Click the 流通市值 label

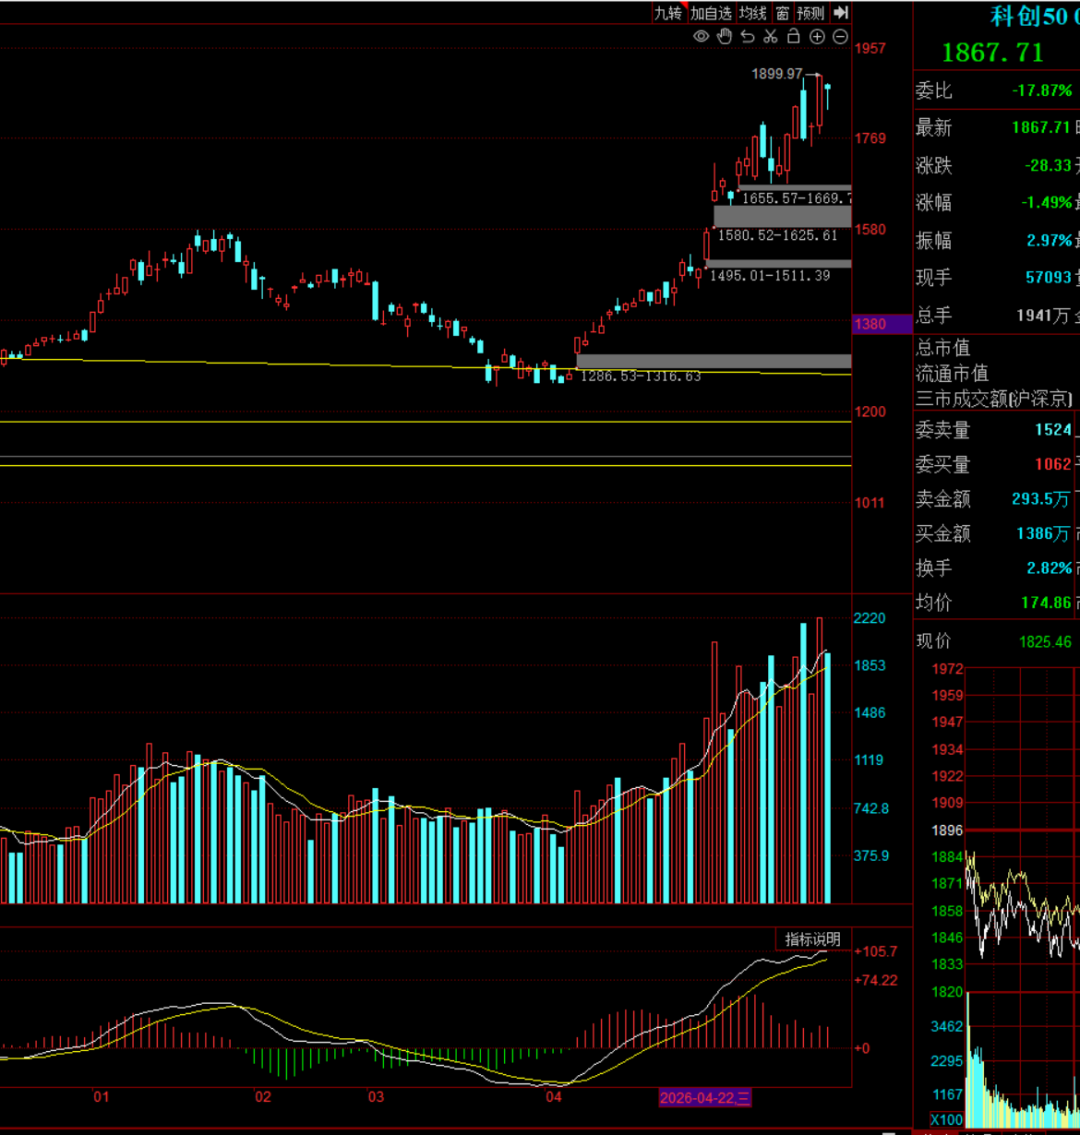click(952, 374)
